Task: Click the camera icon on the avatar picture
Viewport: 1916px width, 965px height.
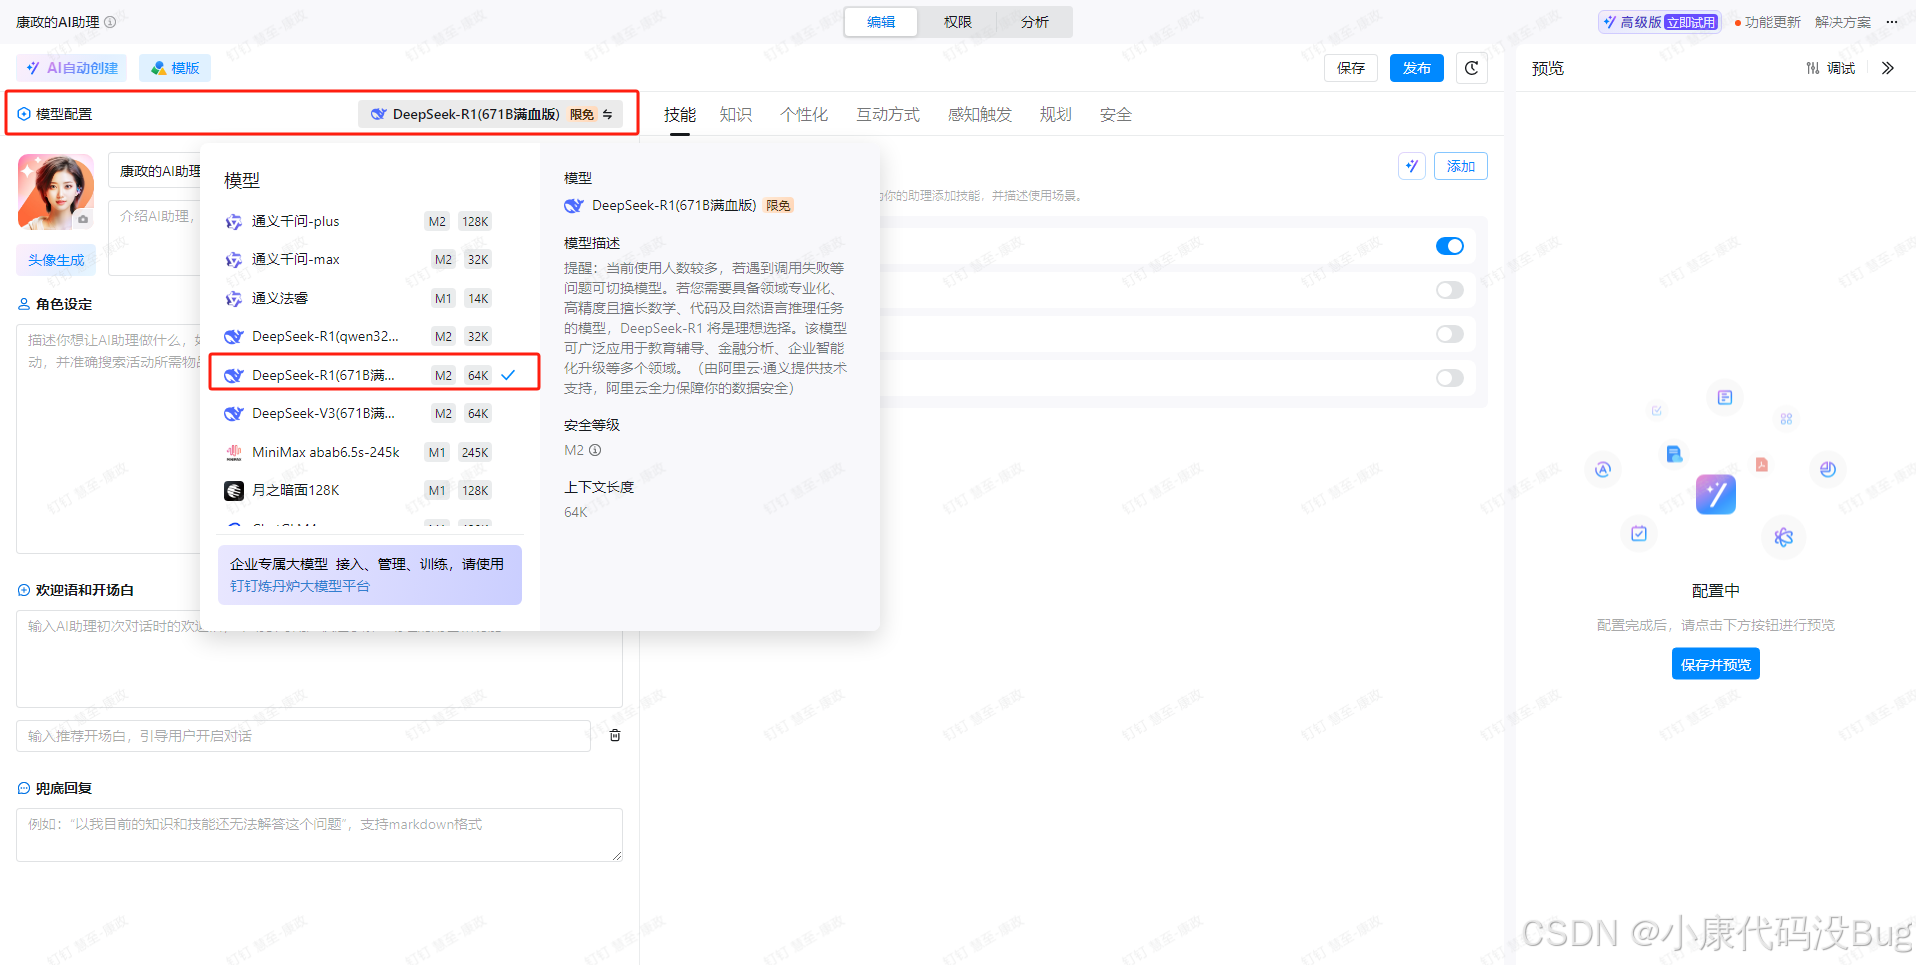Action: 83,219
